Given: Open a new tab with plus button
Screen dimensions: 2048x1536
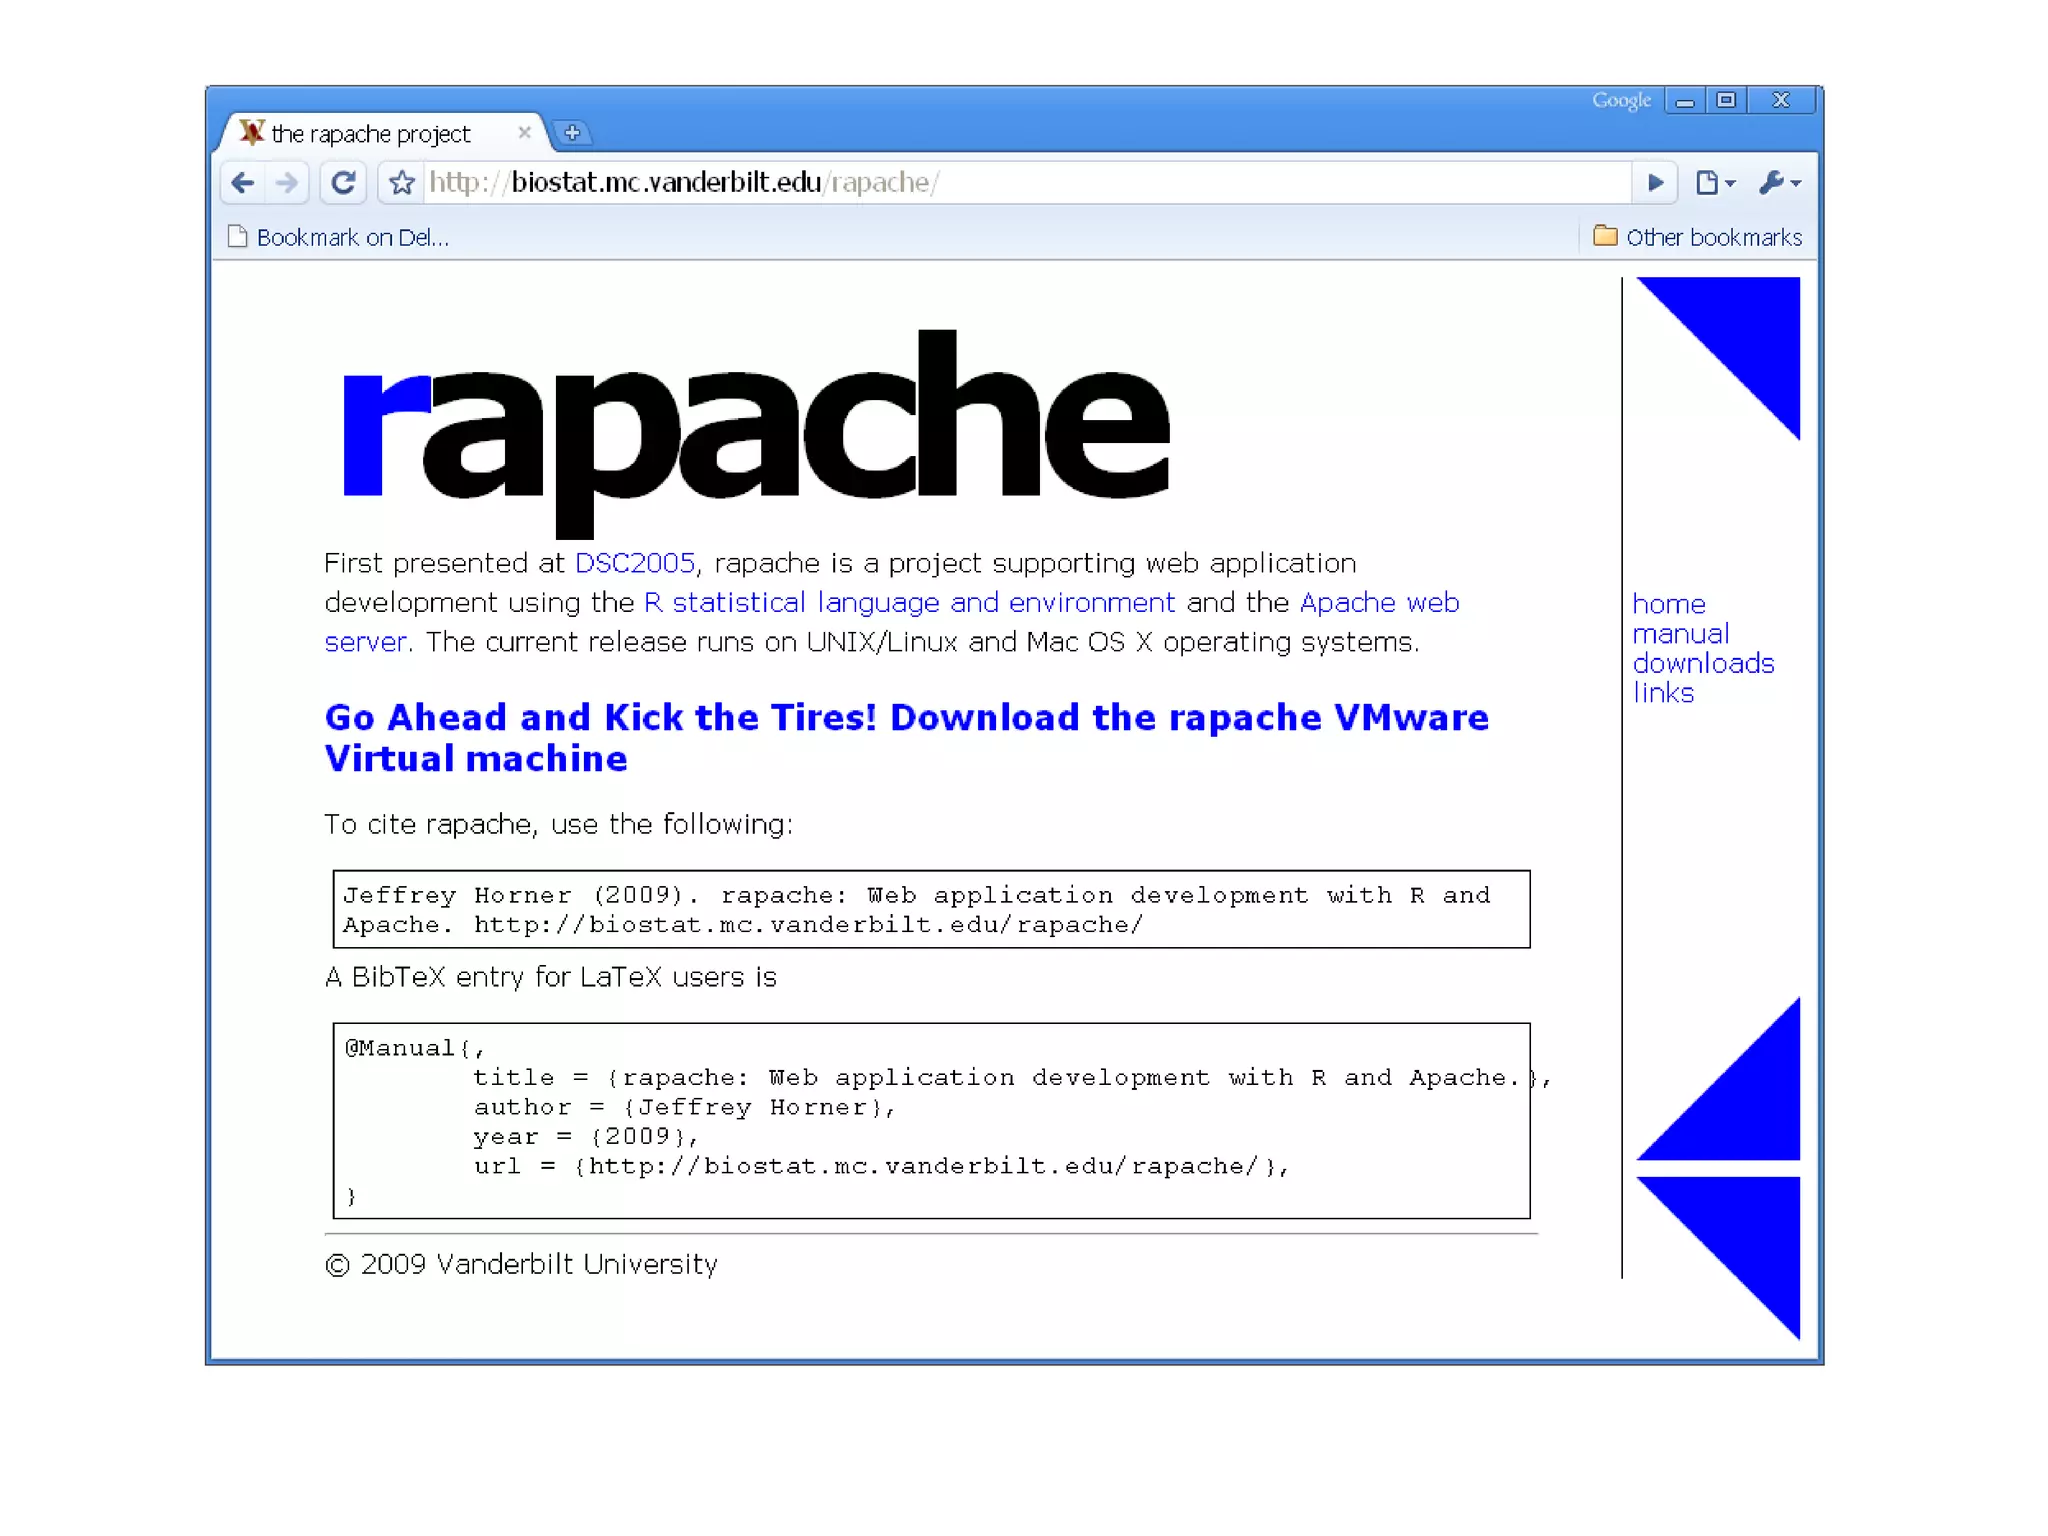Looking at the screenshot, I should tap(572, 133).
